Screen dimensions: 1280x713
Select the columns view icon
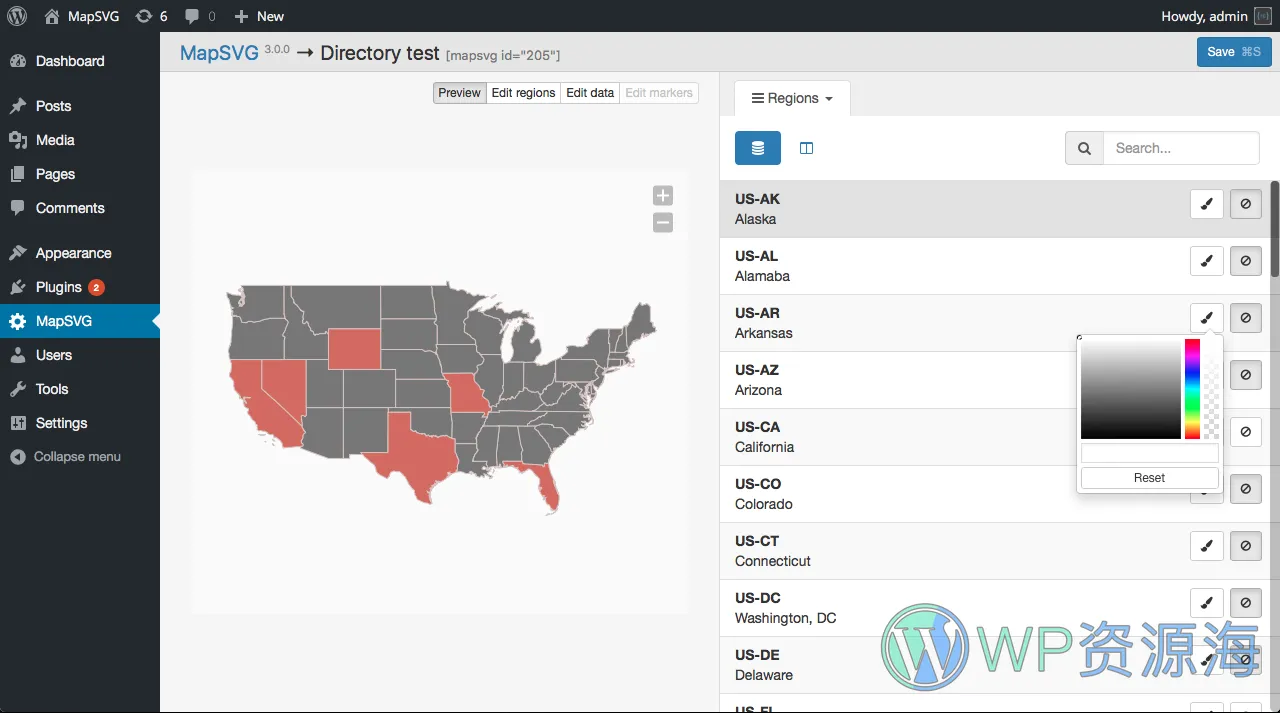point(807,148)
